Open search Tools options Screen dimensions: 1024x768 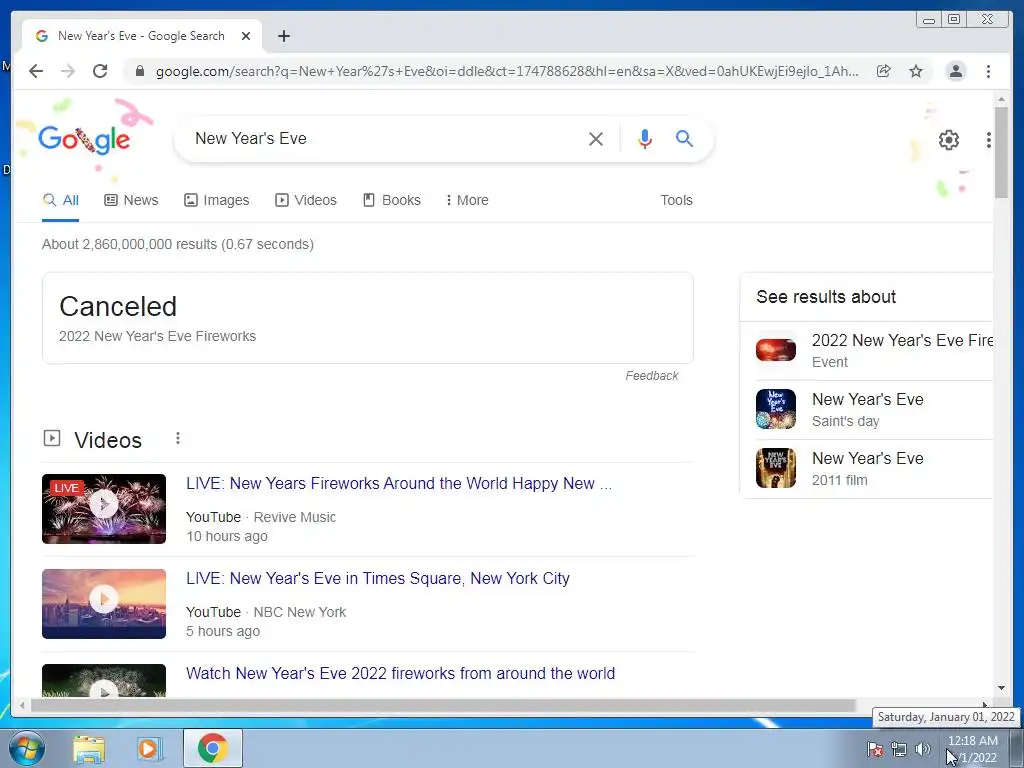coord(676,200)
